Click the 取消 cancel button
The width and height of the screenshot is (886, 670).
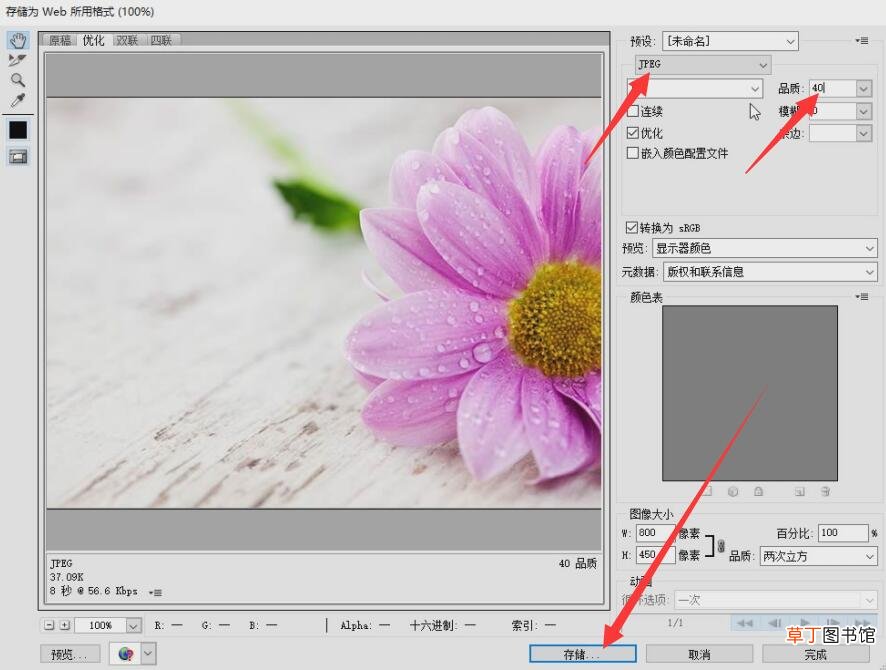click(x=699, y=654)
